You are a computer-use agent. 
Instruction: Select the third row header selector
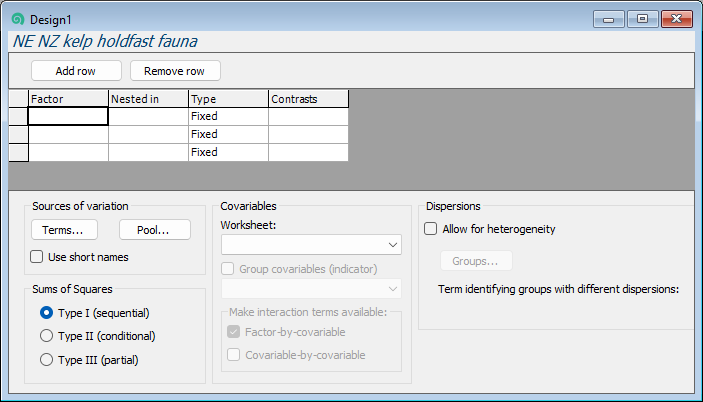coord(18,152)
